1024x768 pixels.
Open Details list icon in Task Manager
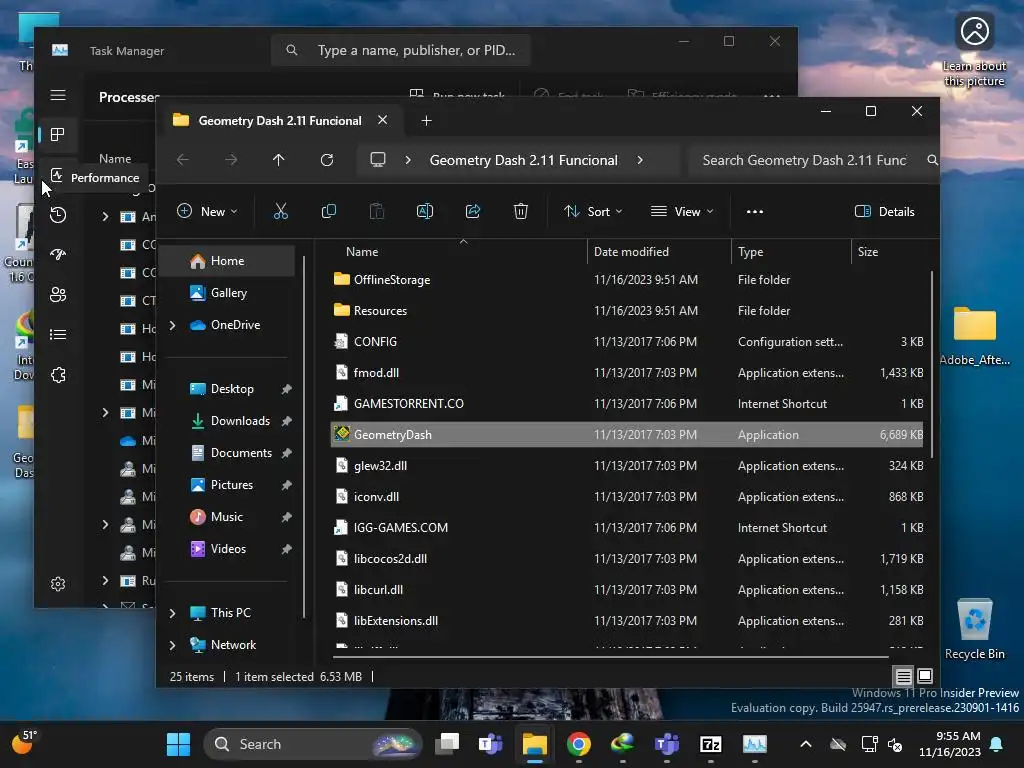(57, 335)
